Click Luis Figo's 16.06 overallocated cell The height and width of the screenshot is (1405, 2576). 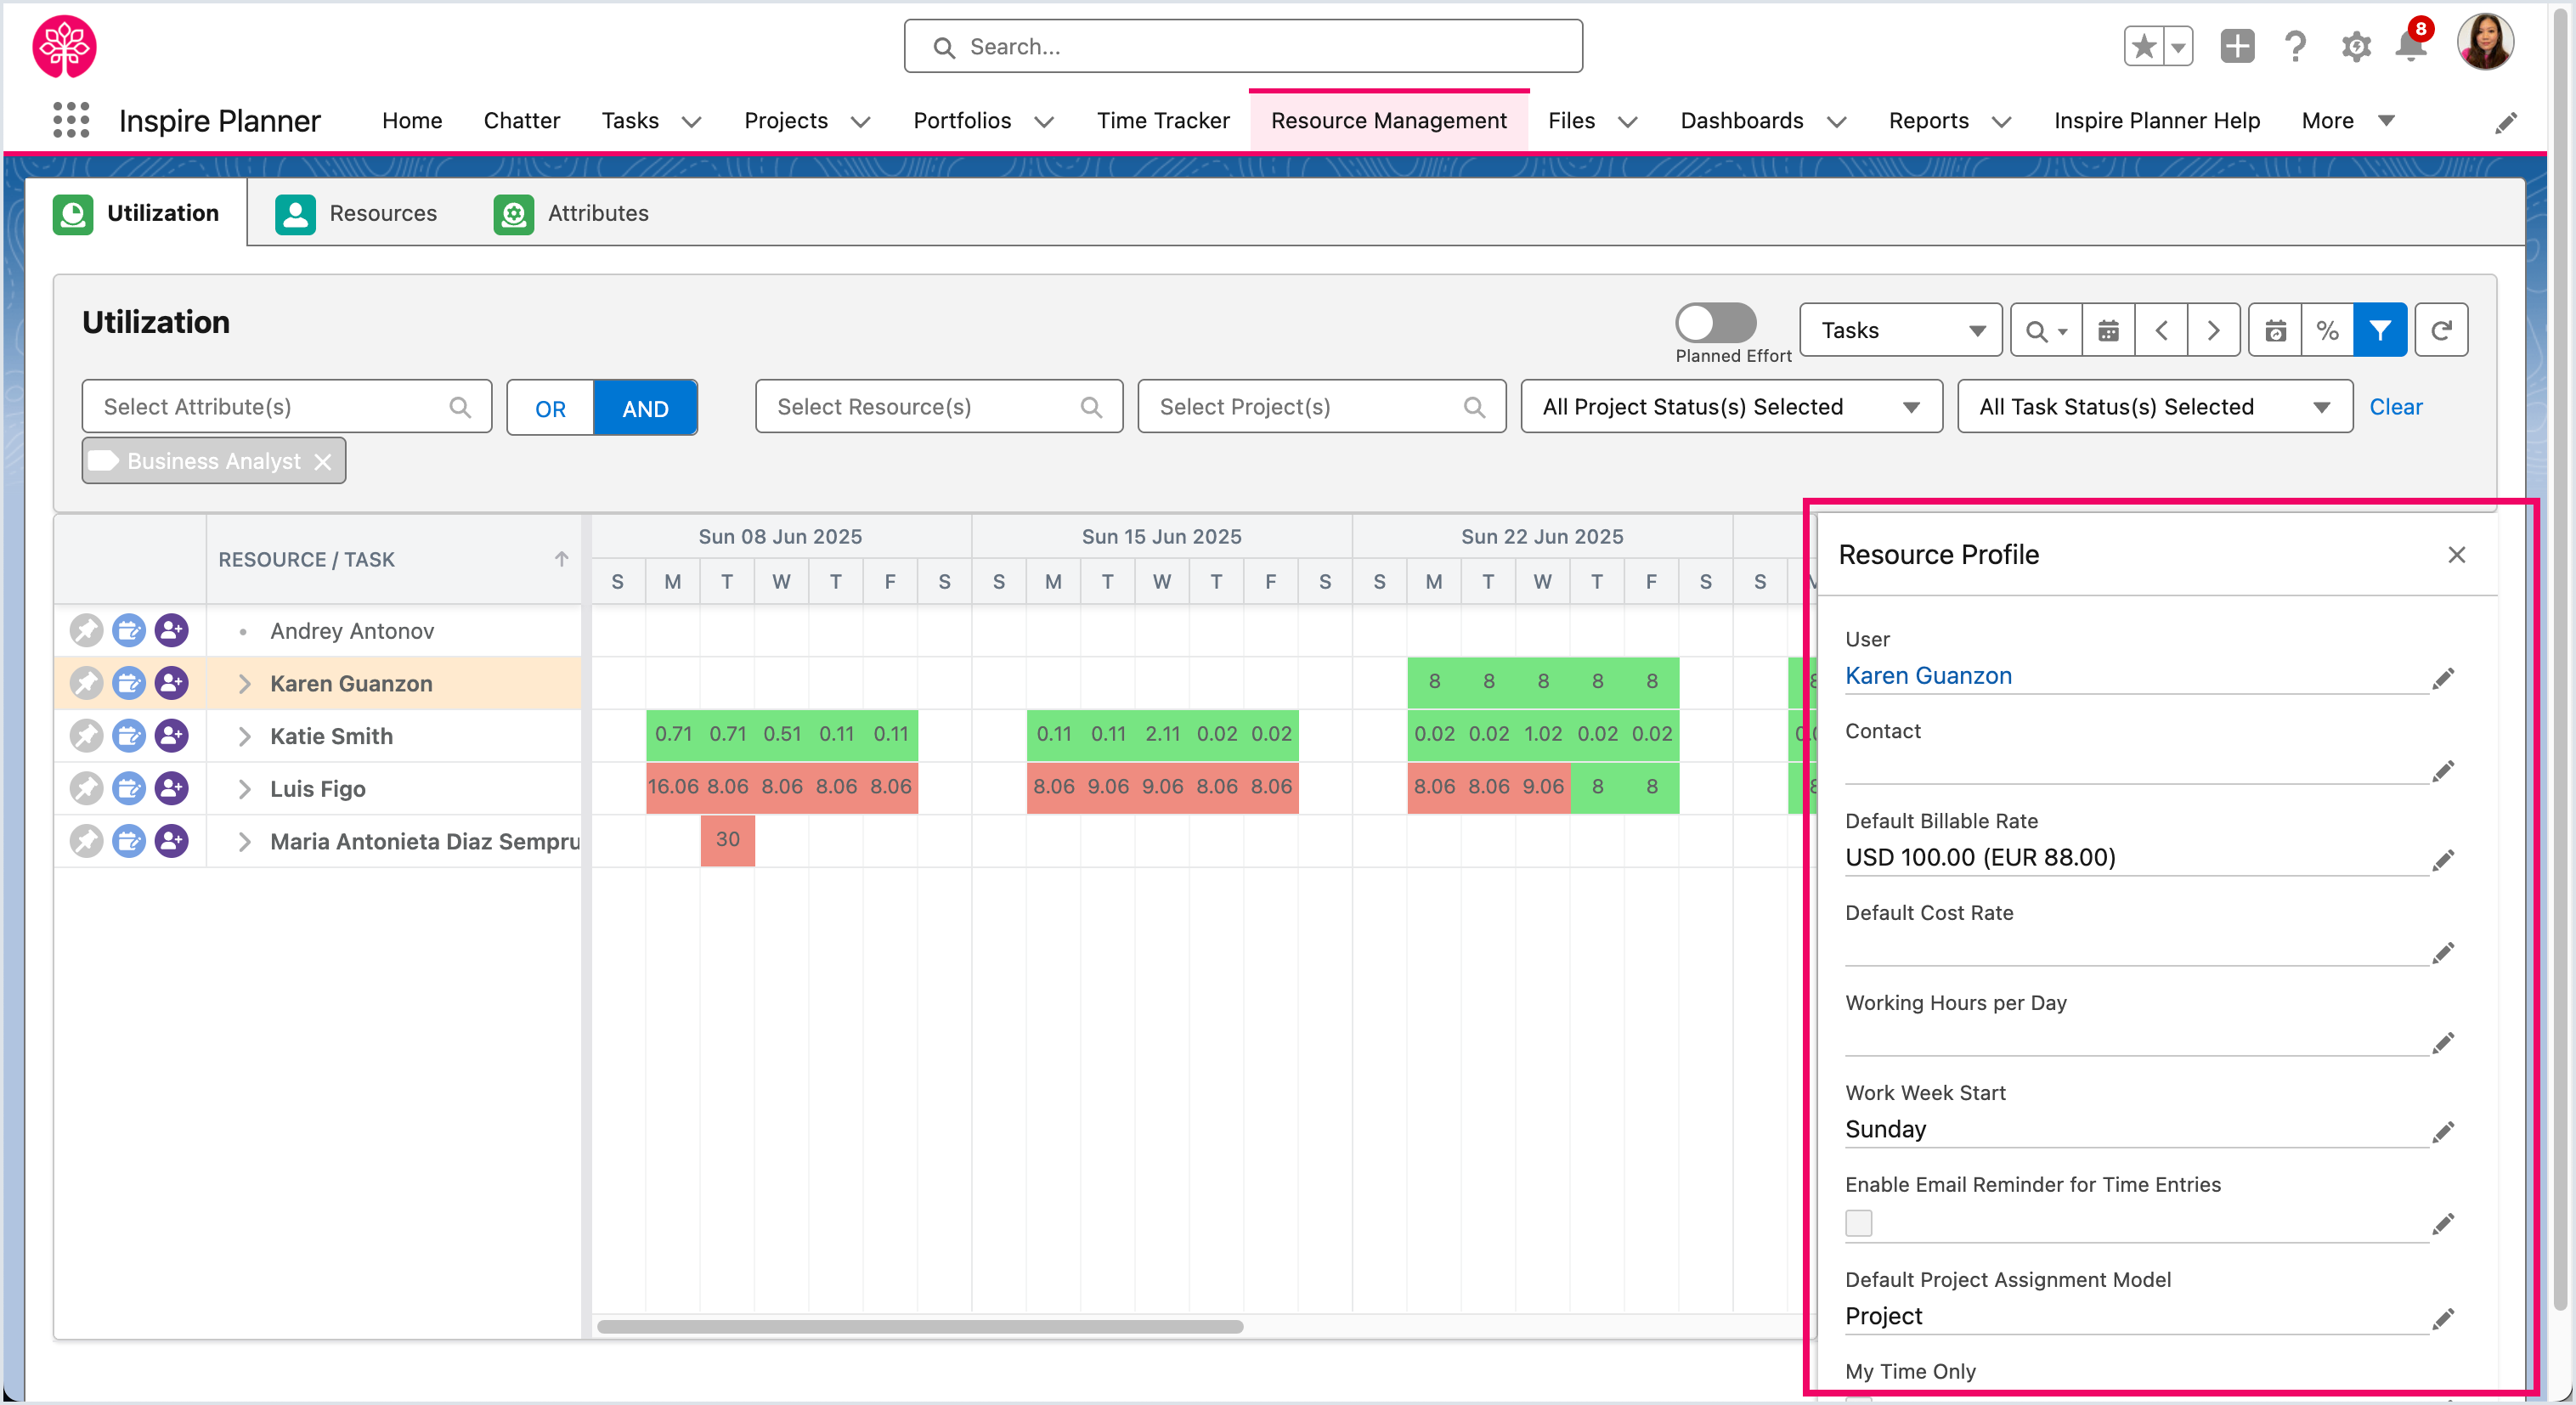coord(673,787)
